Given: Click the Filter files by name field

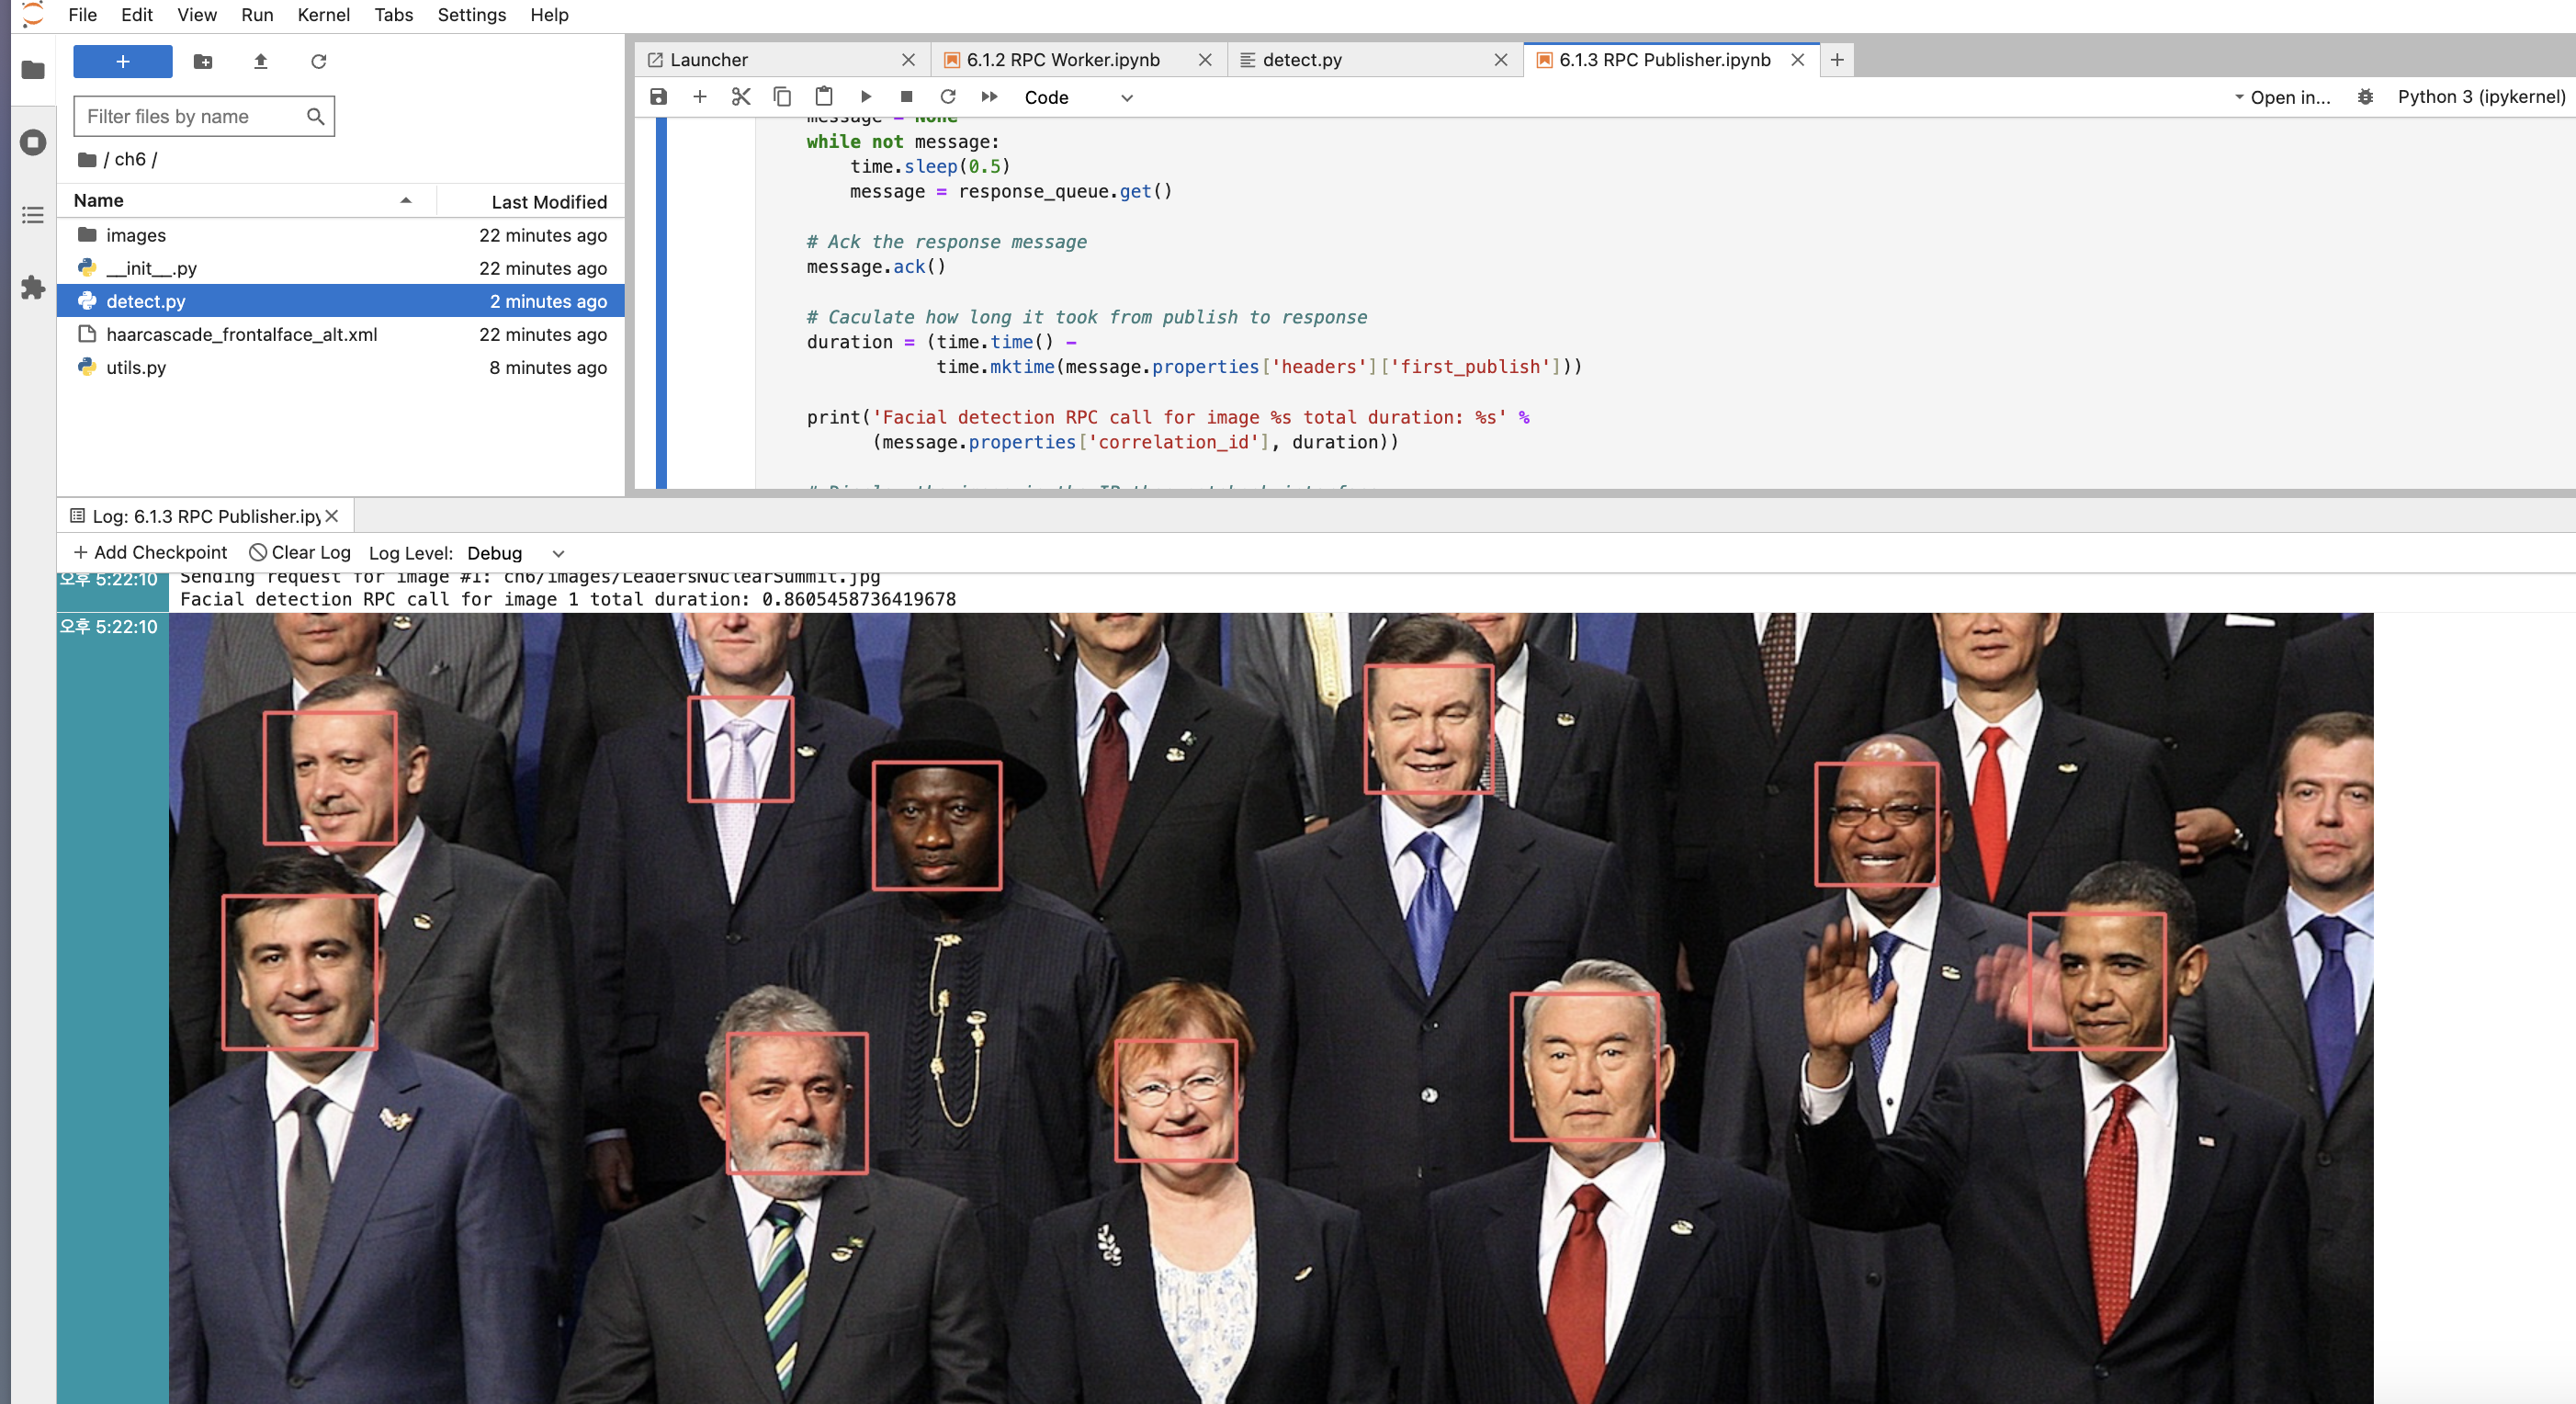Looking at the screenshot, I should coord(190,117).
